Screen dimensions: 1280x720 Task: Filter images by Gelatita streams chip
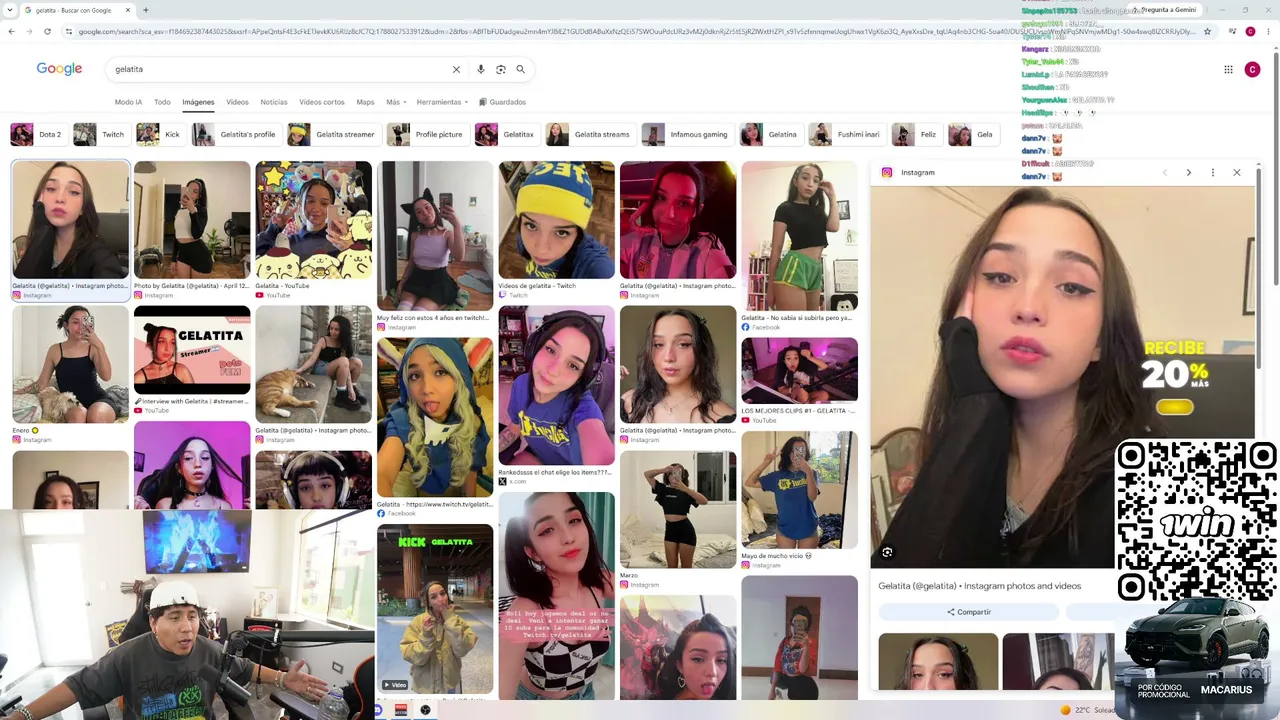click(x=589, y=134)
